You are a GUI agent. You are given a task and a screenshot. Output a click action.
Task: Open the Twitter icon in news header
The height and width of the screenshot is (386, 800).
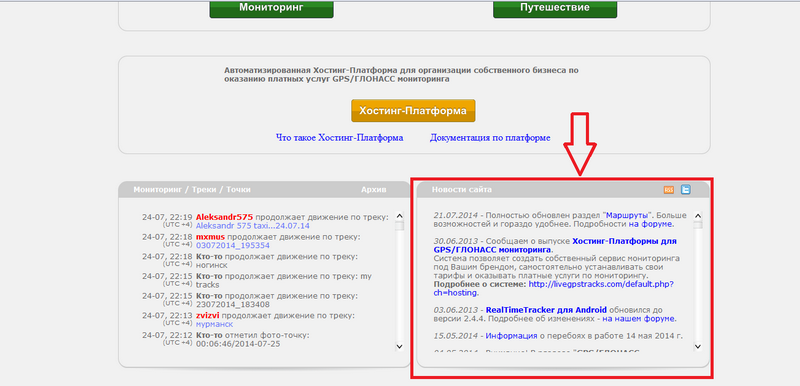[x=686, y=190]
